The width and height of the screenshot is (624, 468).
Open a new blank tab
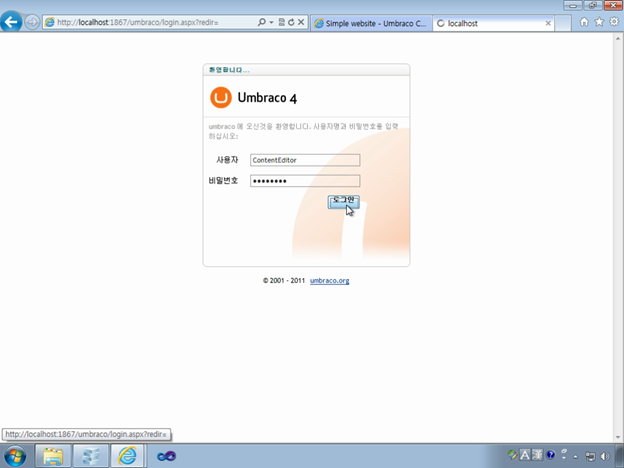[x=563, y=23]
